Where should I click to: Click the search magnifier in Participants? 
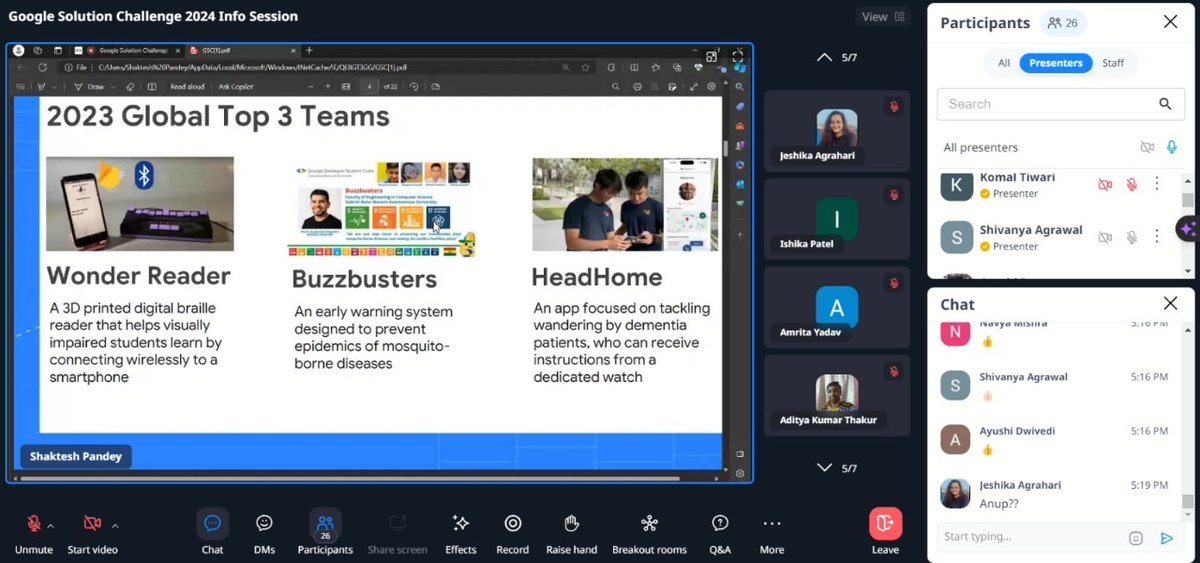pyautogui.click(x=1165, y=104)
